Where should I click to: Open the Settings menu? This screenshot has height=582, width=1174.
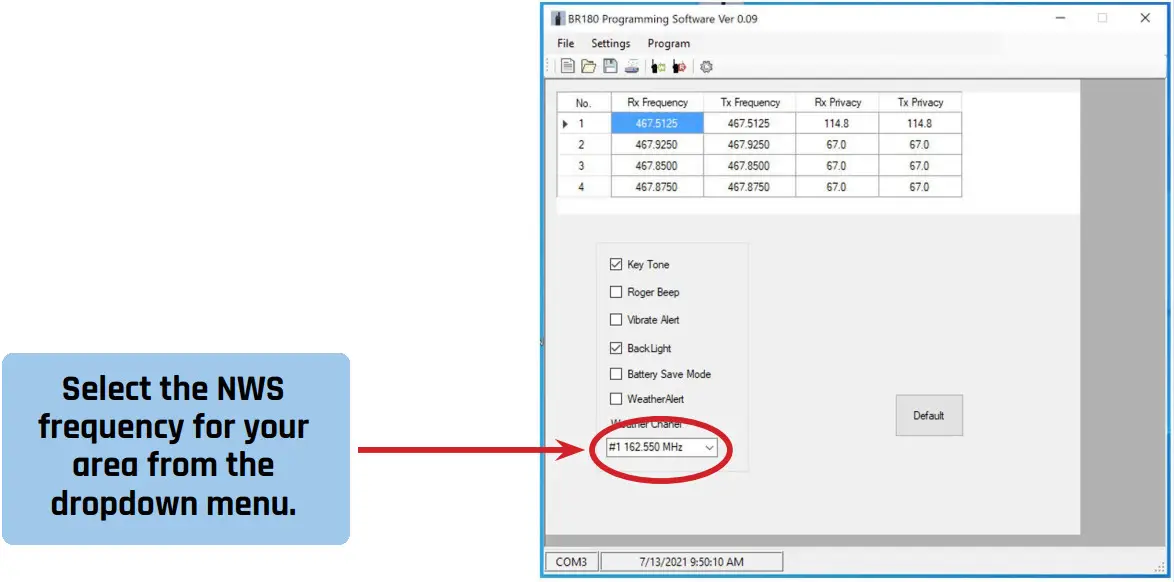(611, 43)
